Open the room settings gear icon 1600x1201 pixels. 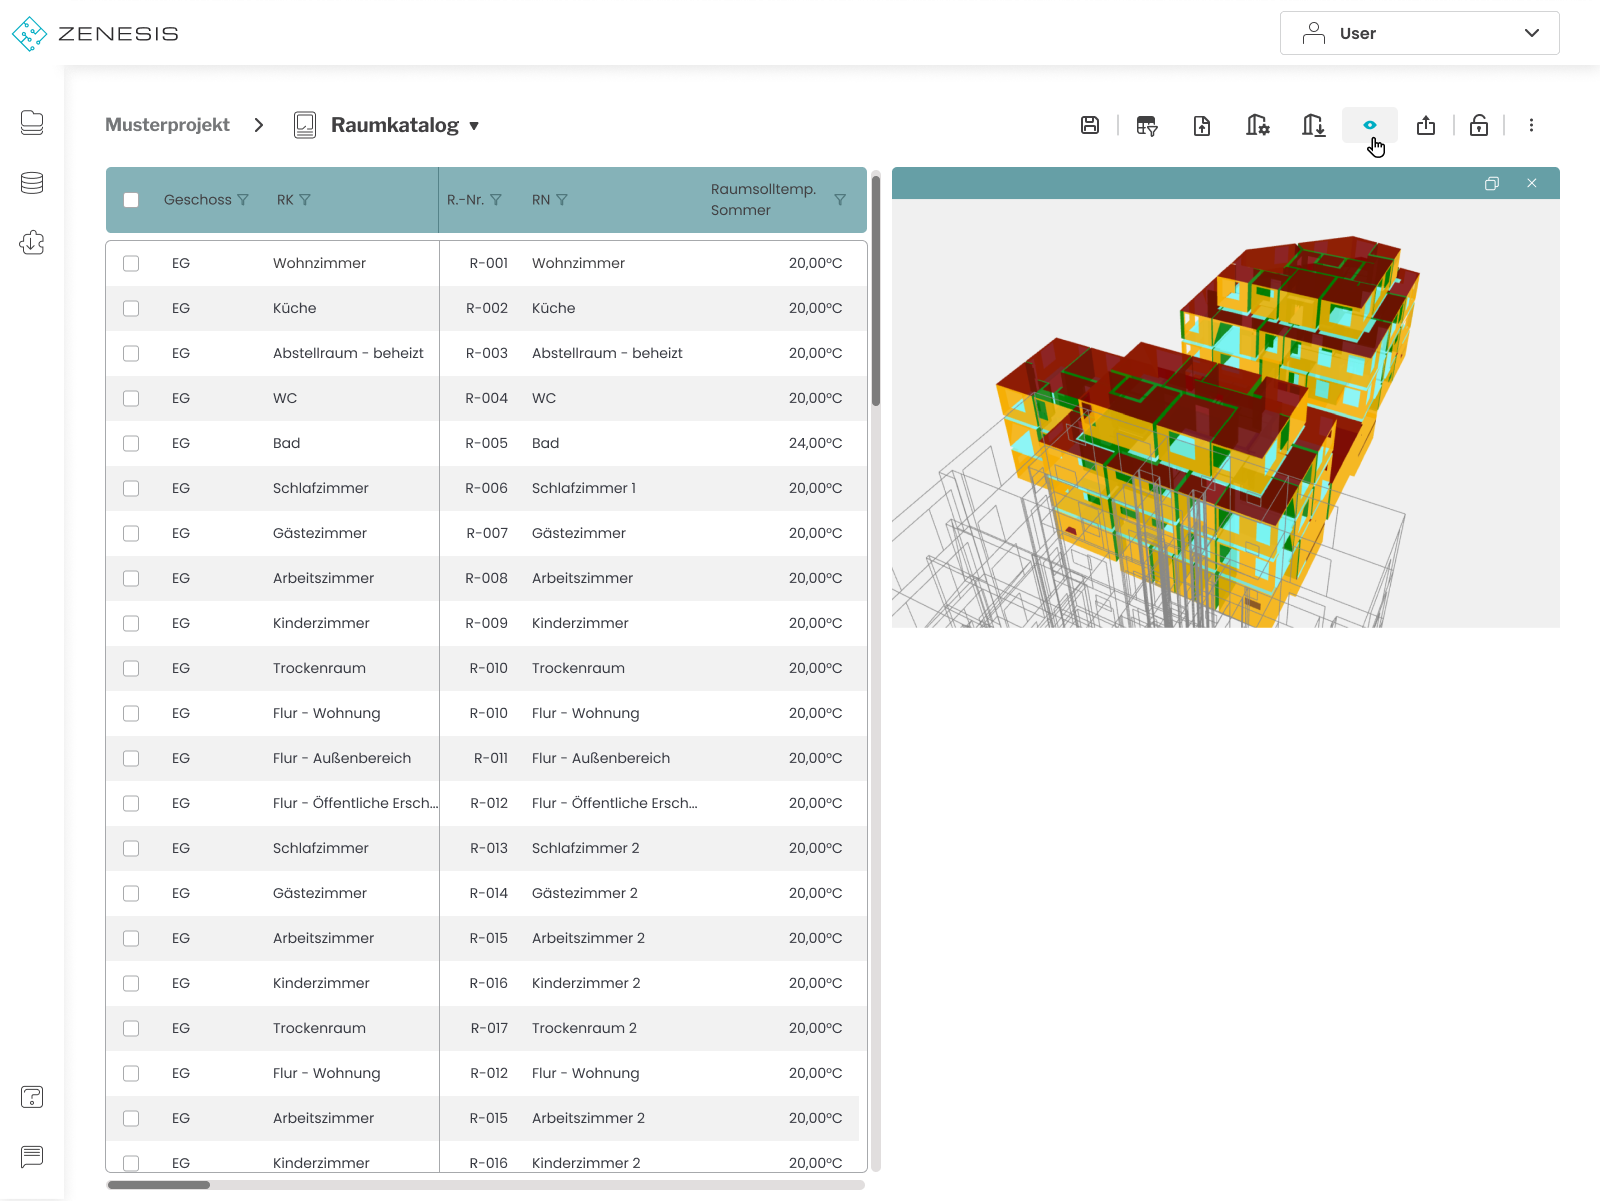click(1258, 125)
